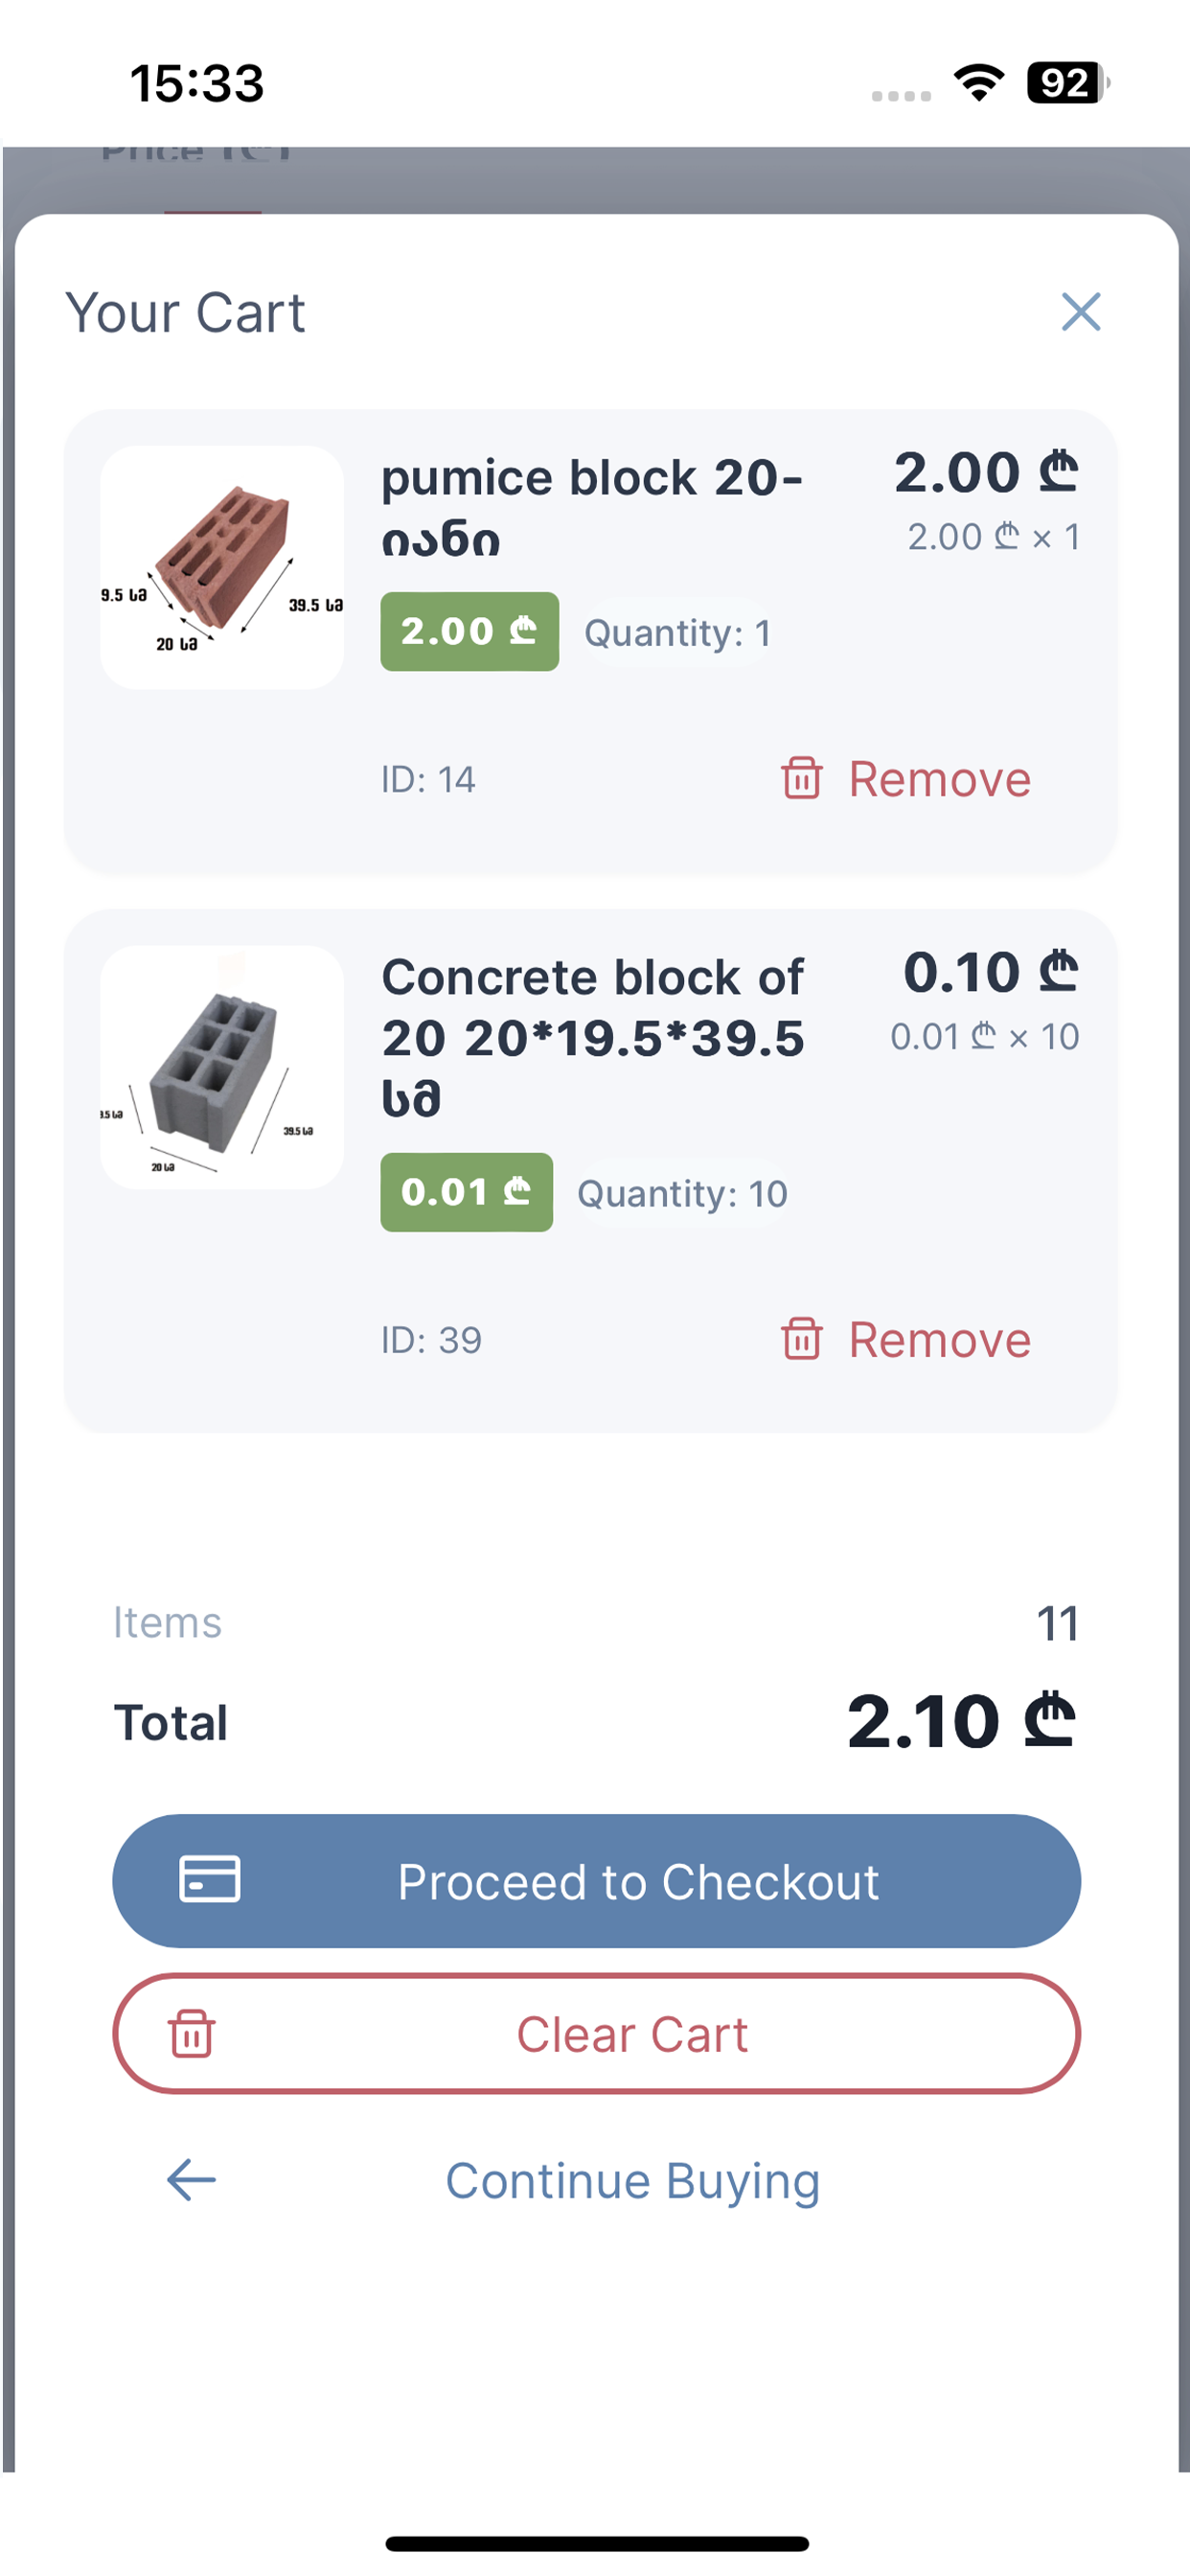The image size is (1190, 2576).
Task: Proceed to Checkout
Action: (596, 1881)
